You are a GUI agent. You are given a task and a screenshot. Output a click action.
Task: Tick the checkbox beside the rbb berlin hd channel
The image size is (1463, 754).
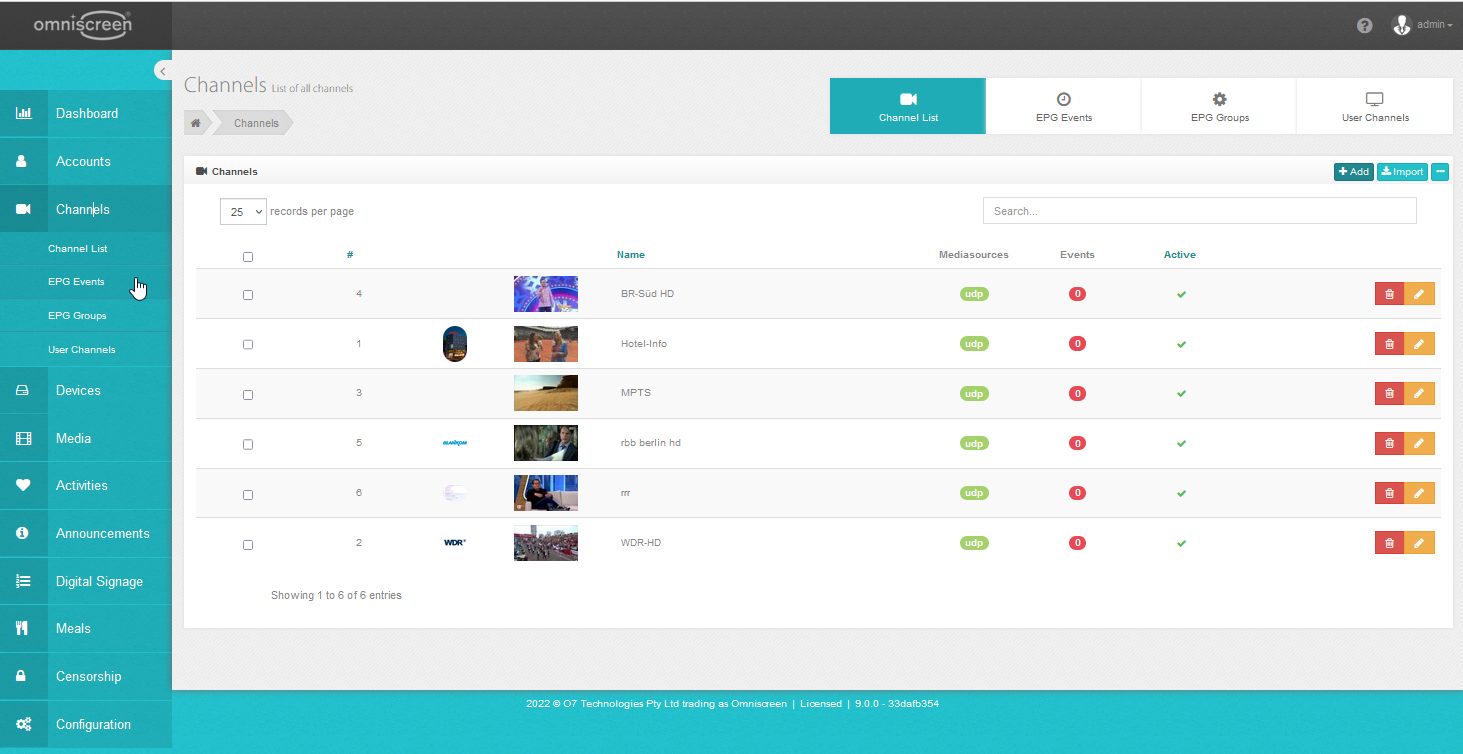pos(248,444)
